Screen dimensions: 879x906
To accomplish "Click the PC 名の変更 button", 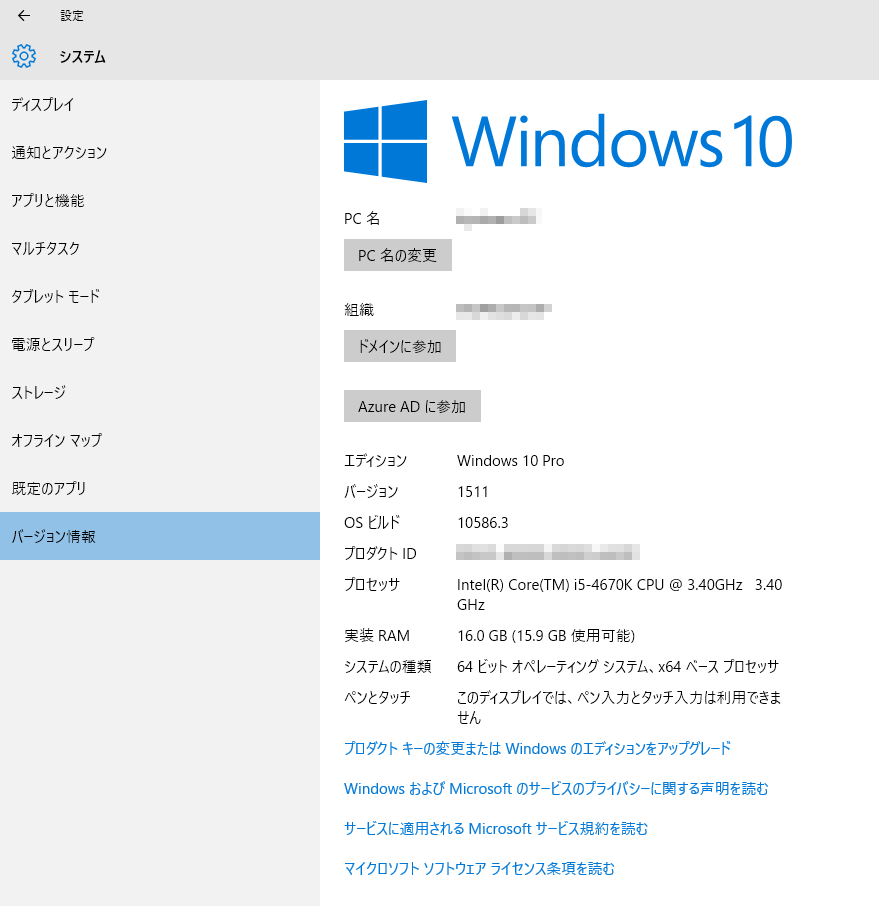I will point(398,255).
